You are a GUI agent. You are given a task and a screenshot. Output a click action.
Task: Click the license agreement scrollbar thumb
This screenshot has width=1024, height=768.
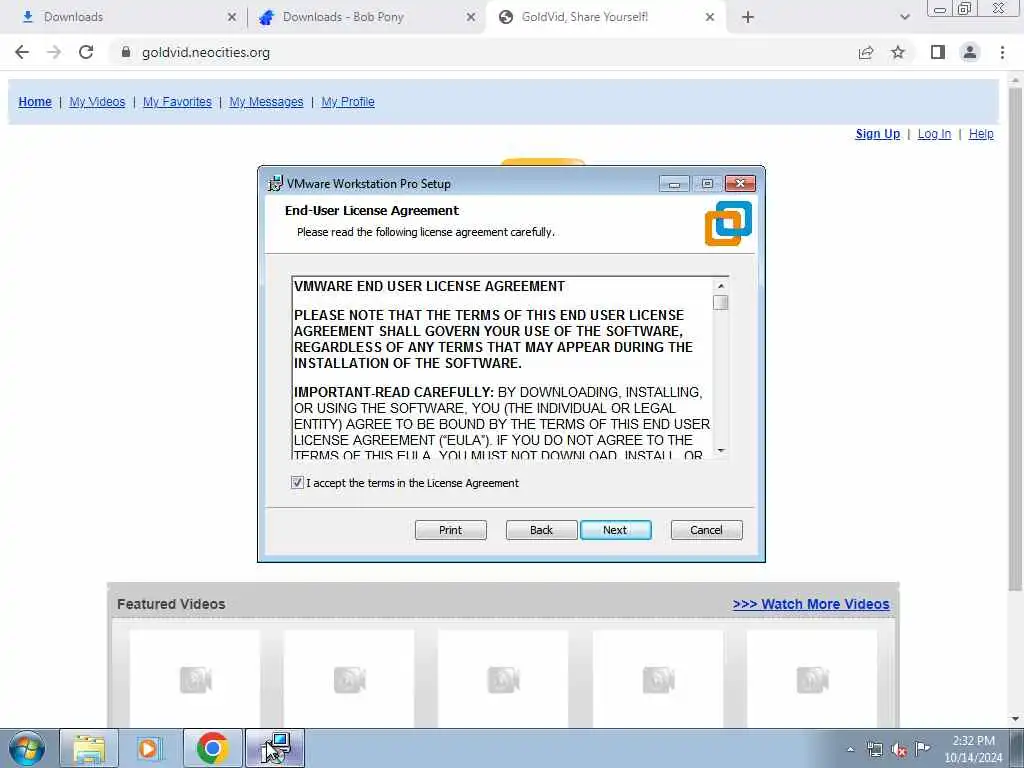721,302
